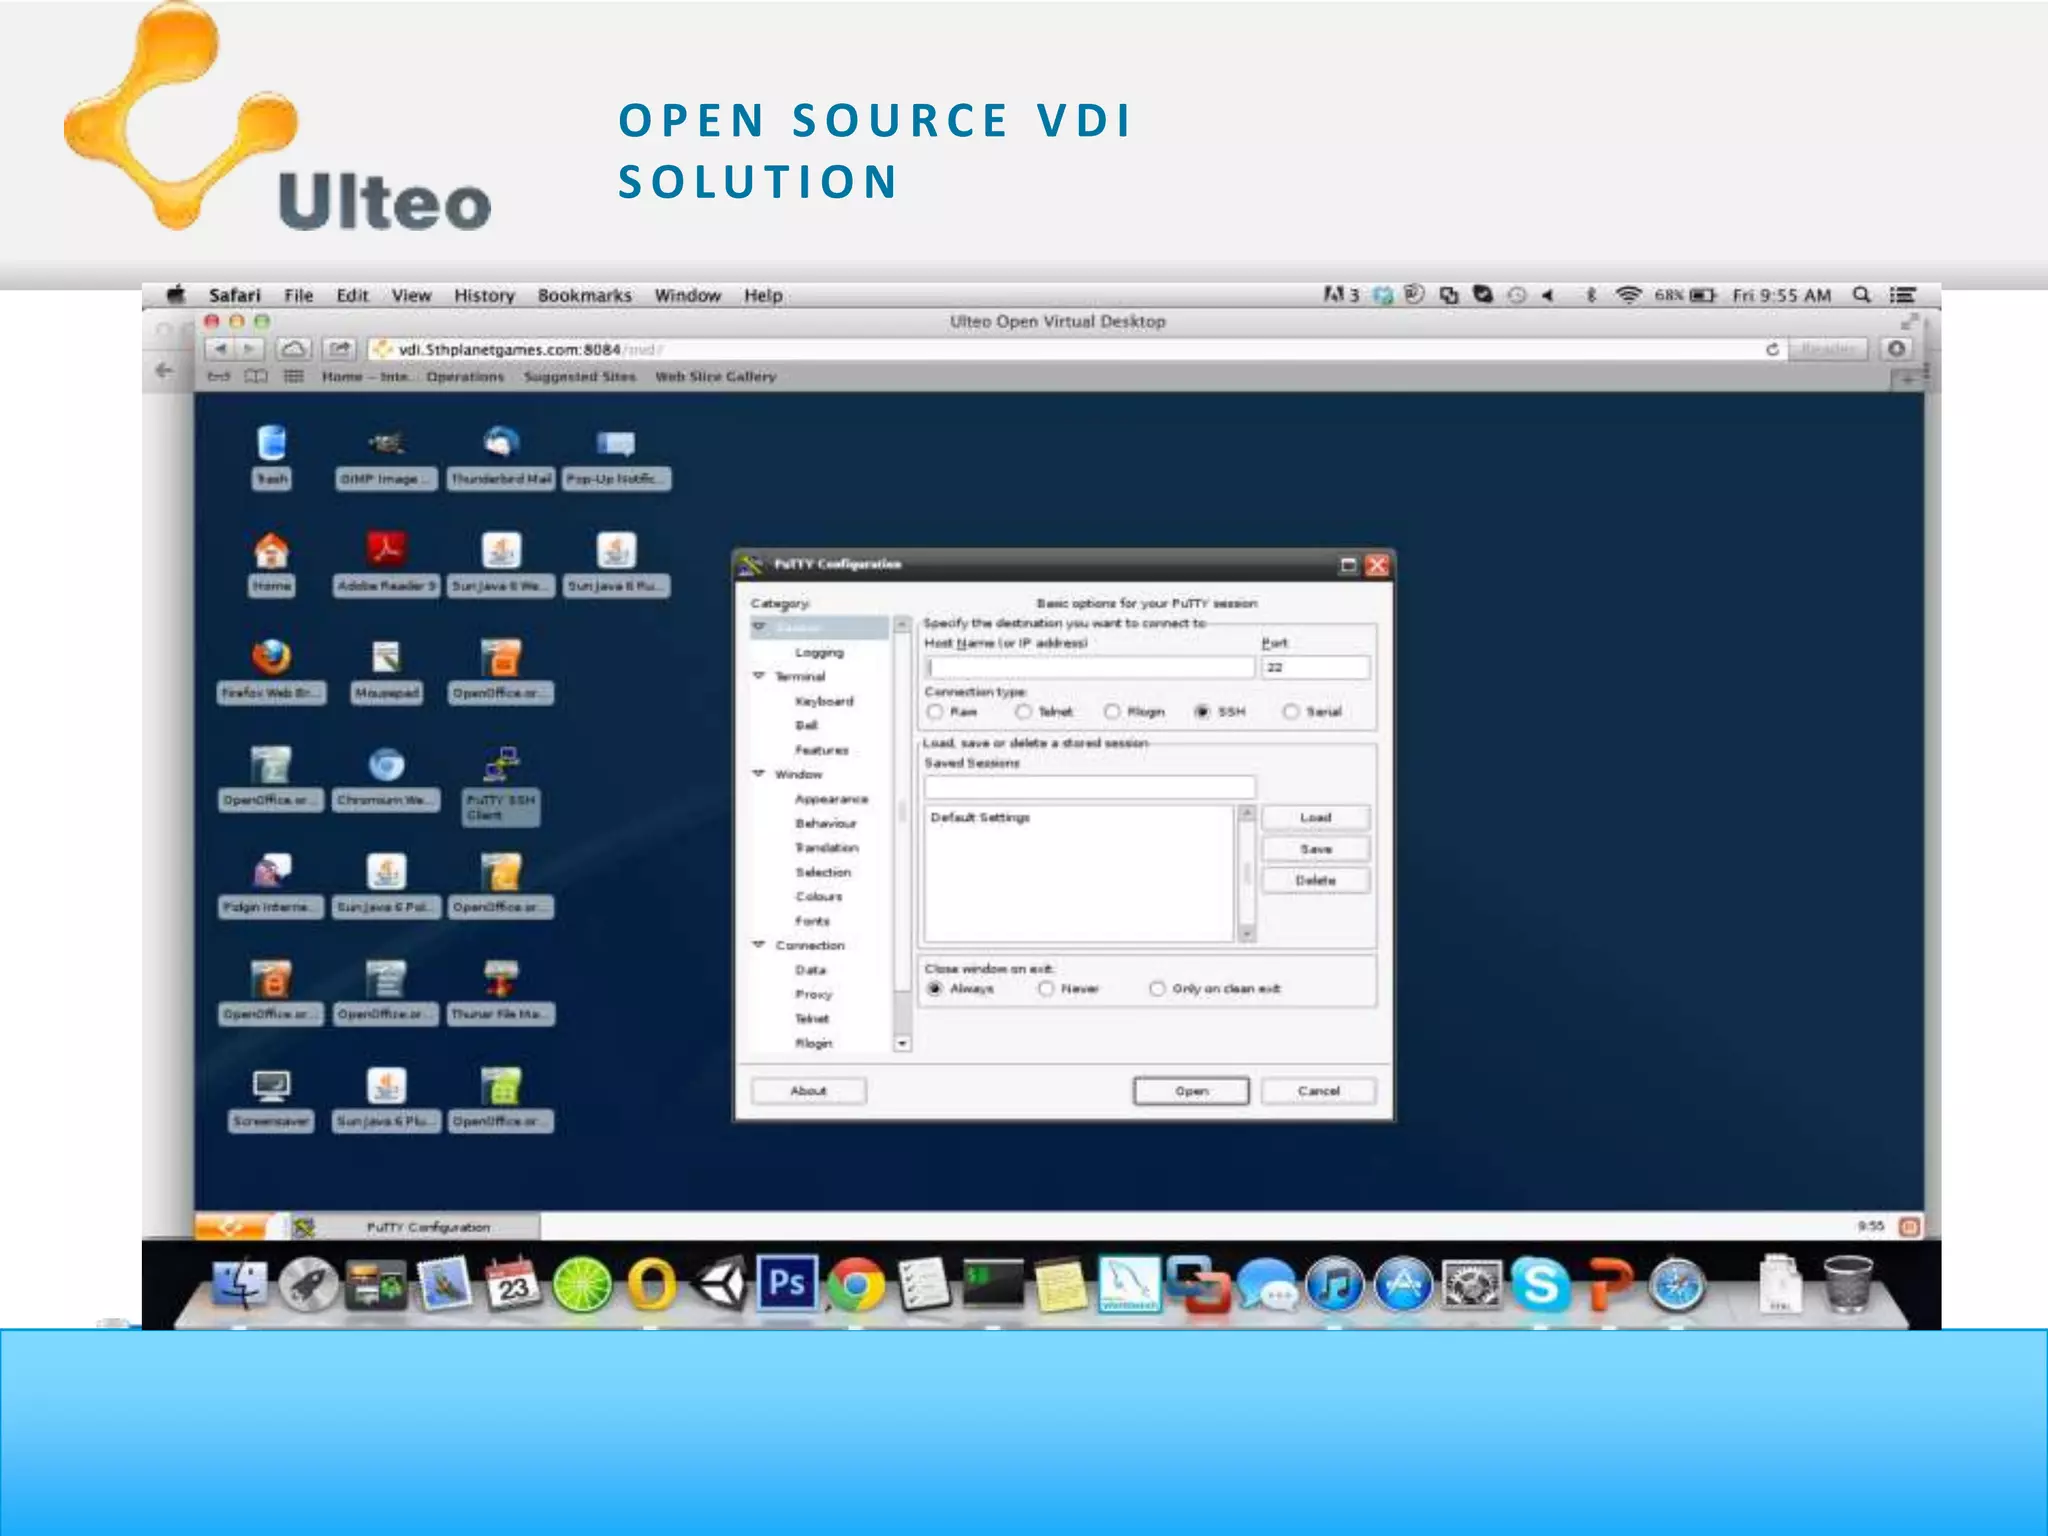Select the Serial connection type
This screenshot has width=2048, height=1536.
(1291, 712)
